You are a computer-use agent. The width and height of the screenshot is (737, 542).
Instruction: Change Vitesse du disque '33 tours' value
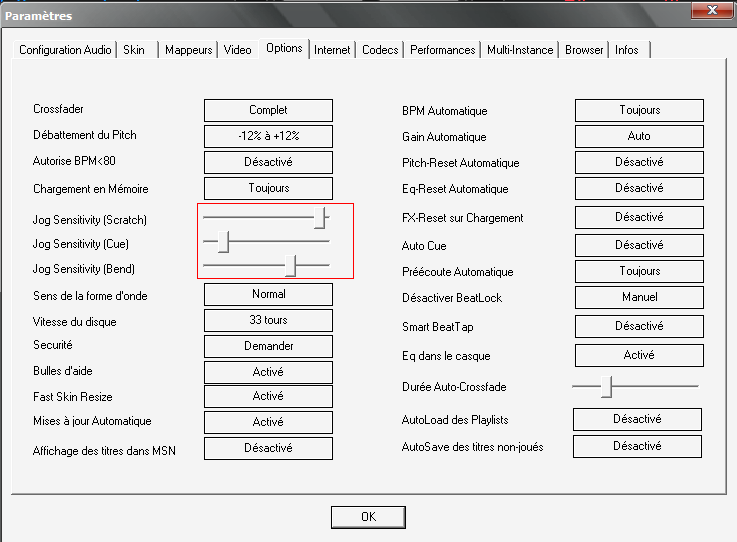[x=268, y=321]
